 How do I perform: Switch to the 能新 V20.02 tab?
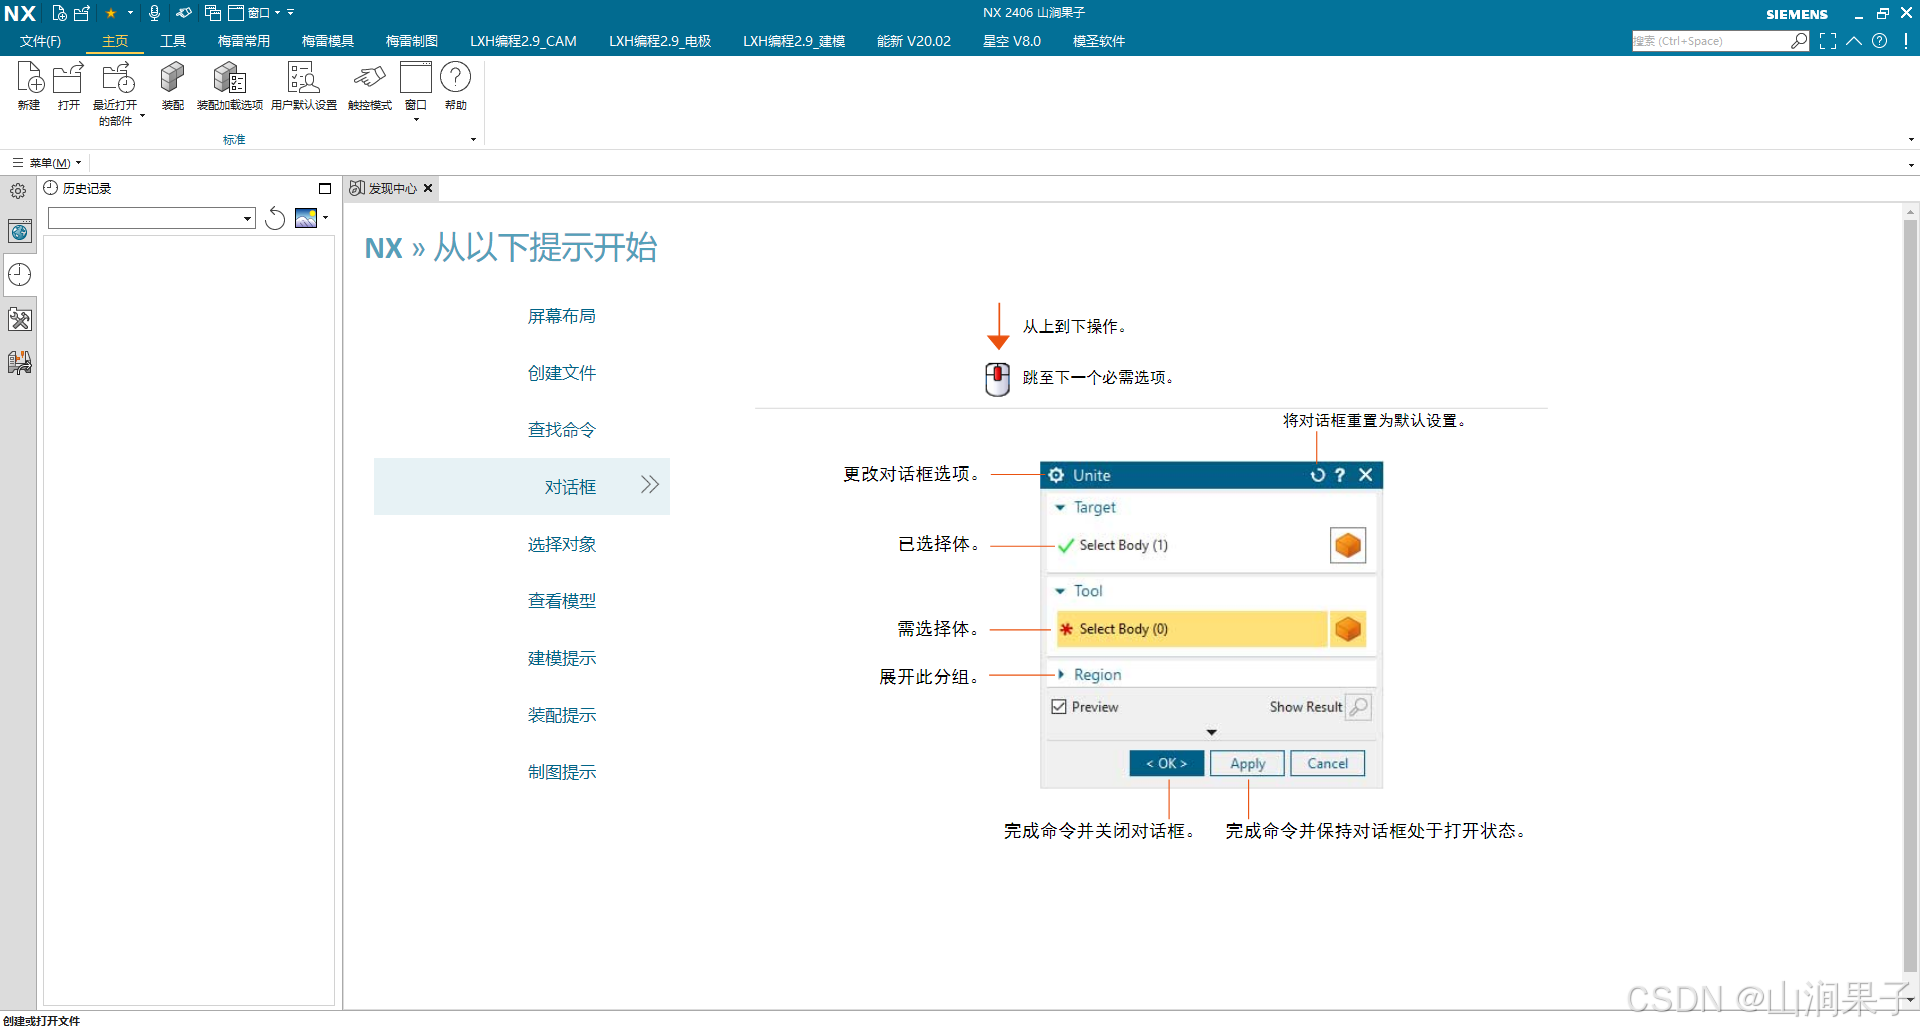(914, 41)
